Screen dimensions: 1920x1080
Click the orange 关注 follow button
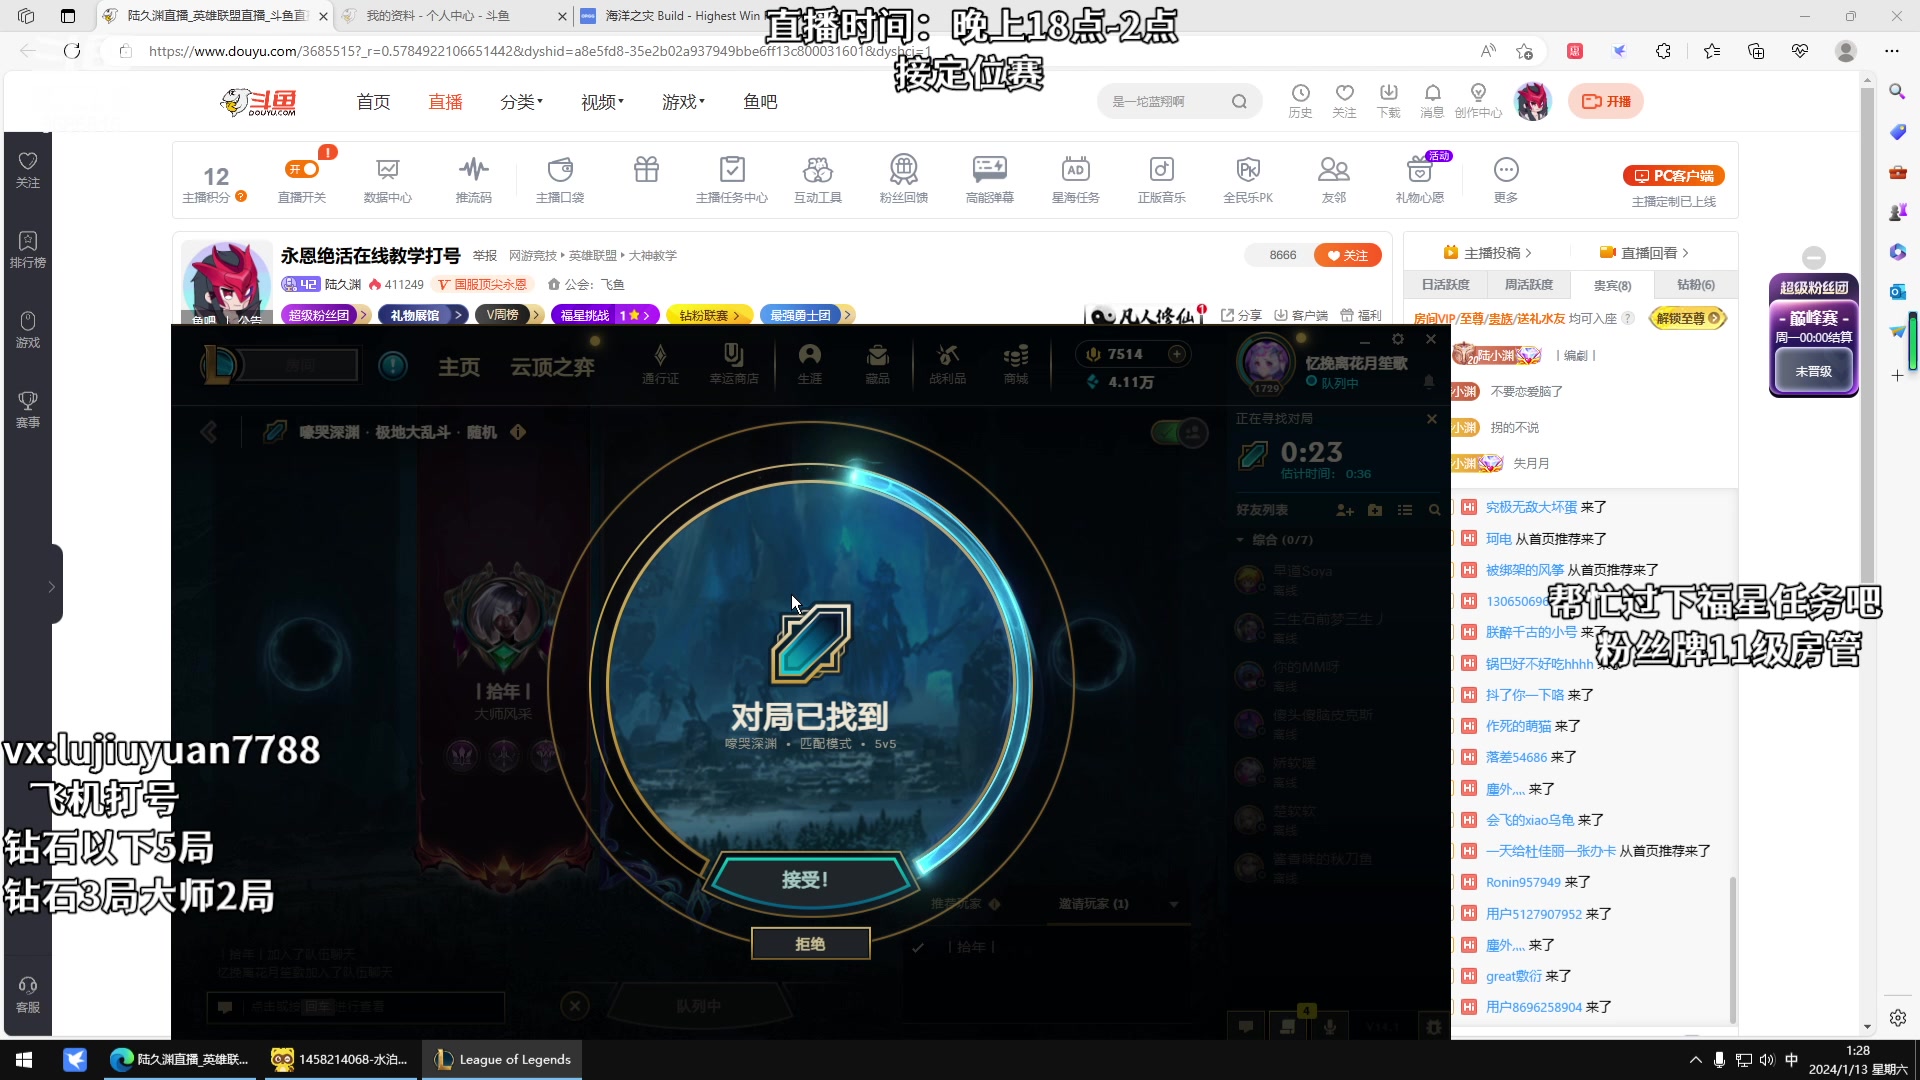1347,255
